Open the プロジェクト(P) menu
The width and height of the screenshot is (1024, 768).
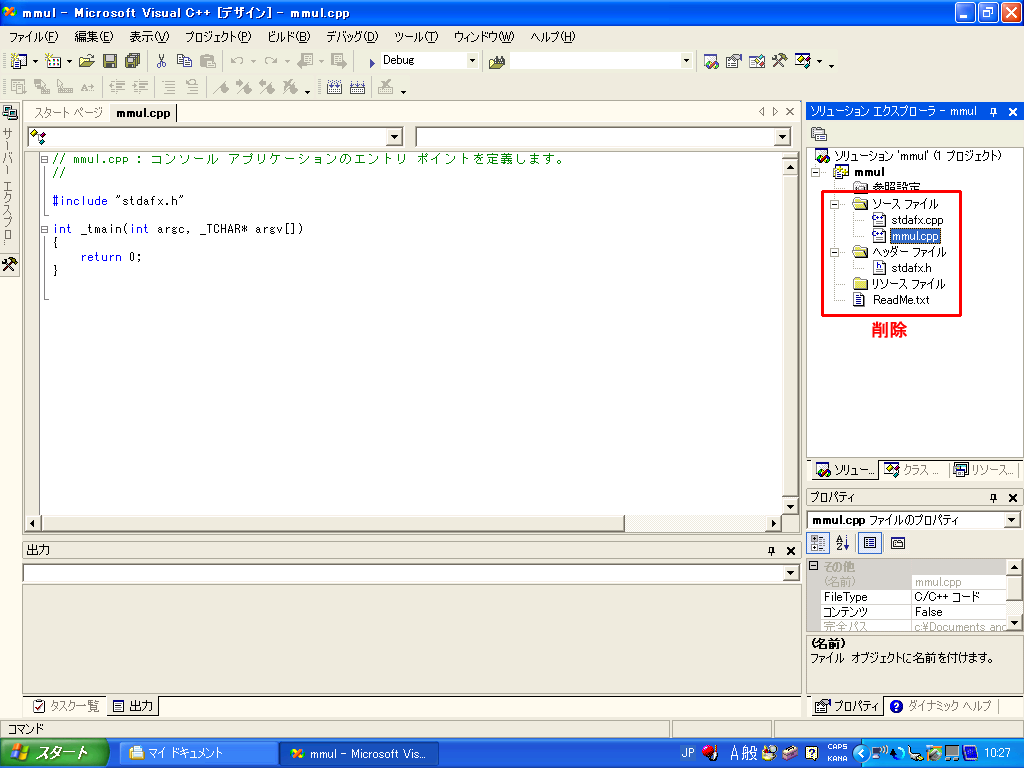[x=217, y=37]
